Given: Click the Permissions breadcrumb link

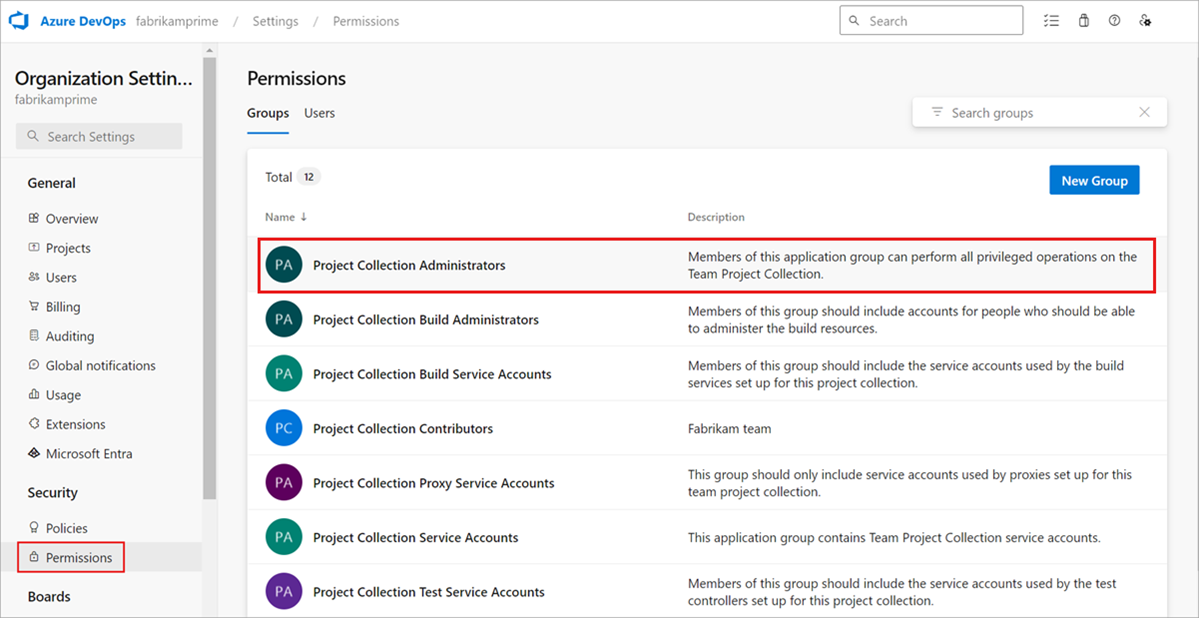Looking at the screenshot, I should (366, 21).
